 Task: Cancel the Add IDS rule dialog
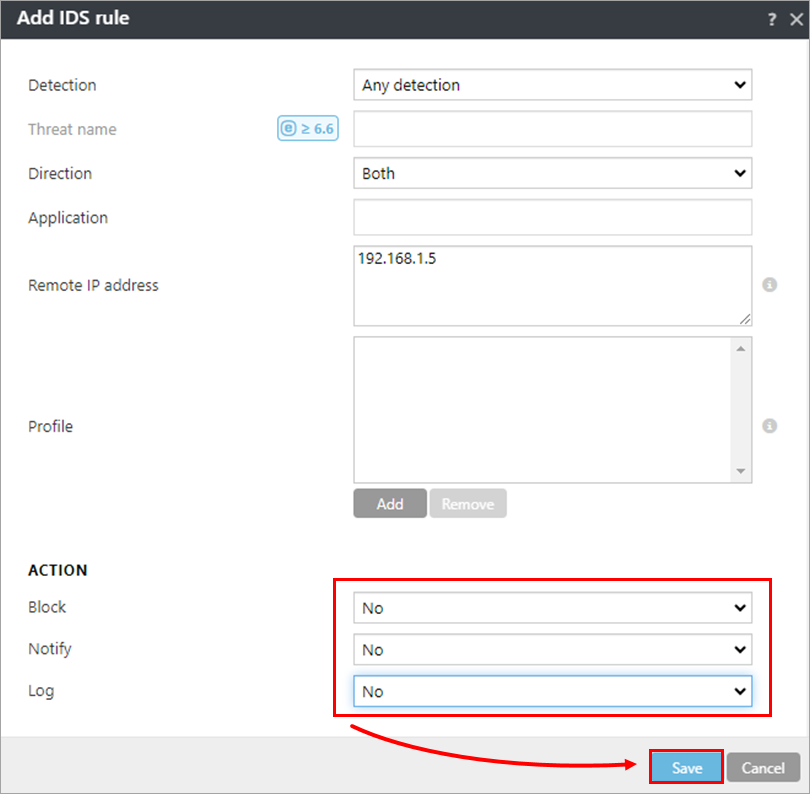[x=763, y=767]
